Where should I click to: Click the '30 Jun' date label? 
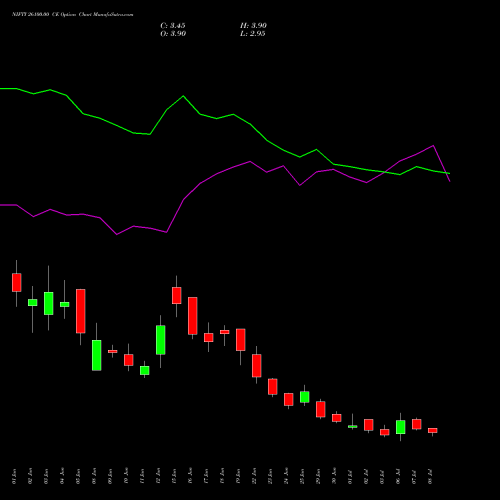point(334,476)
